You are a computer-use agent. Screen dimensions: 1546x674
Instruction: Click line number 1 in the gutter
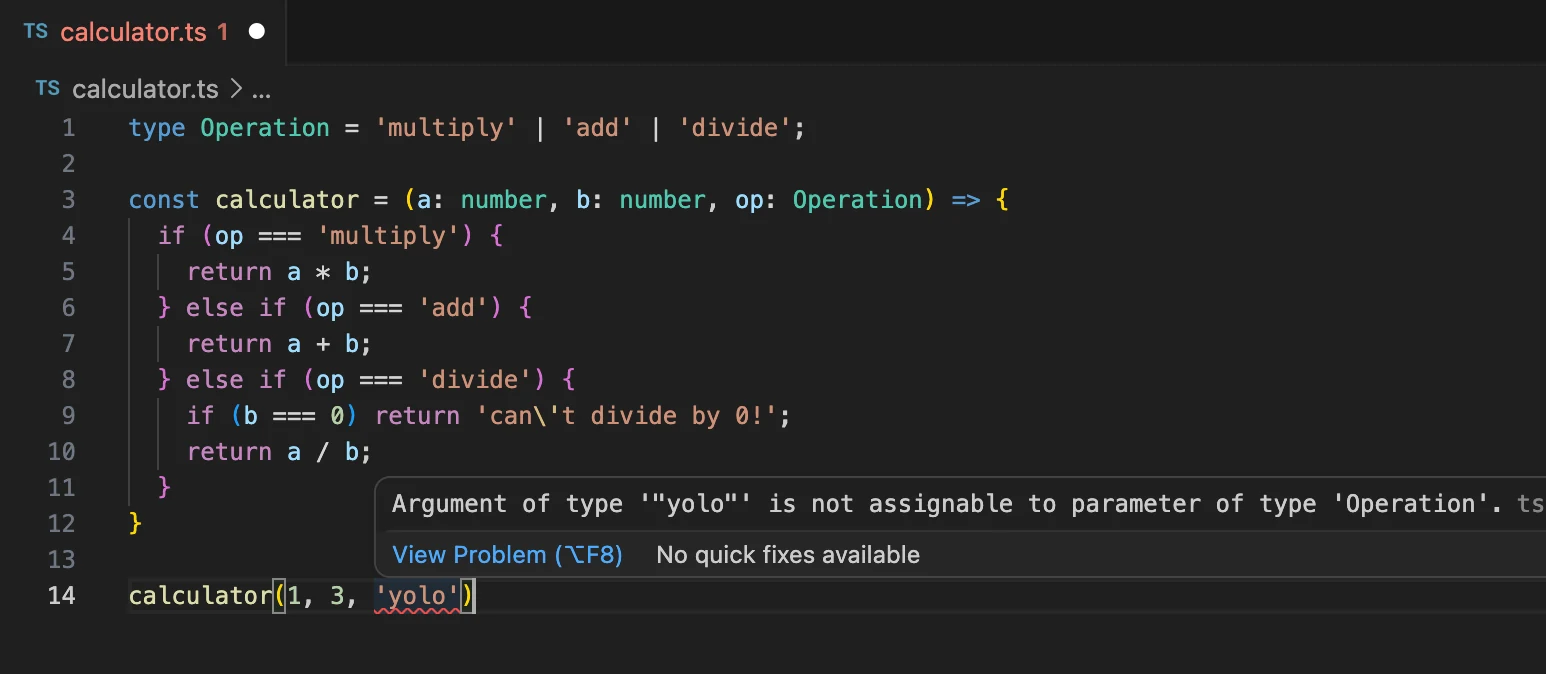pyautogui.click(x=68, y=128)
